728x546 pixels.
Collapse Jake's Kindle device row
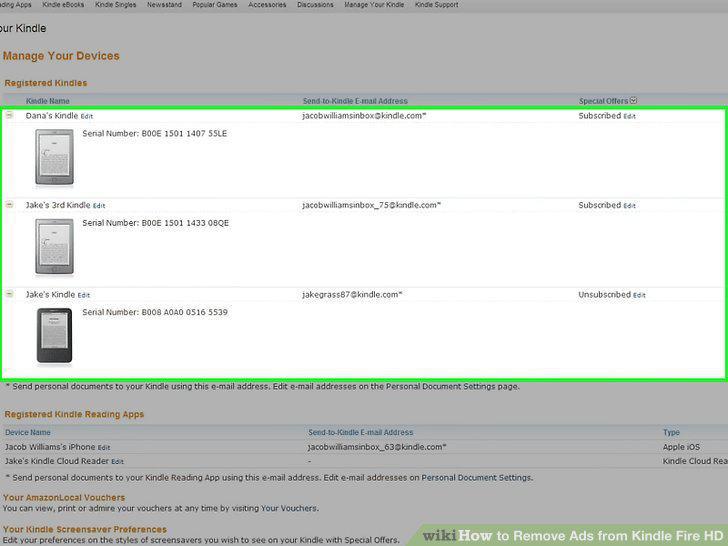(9, 294)
